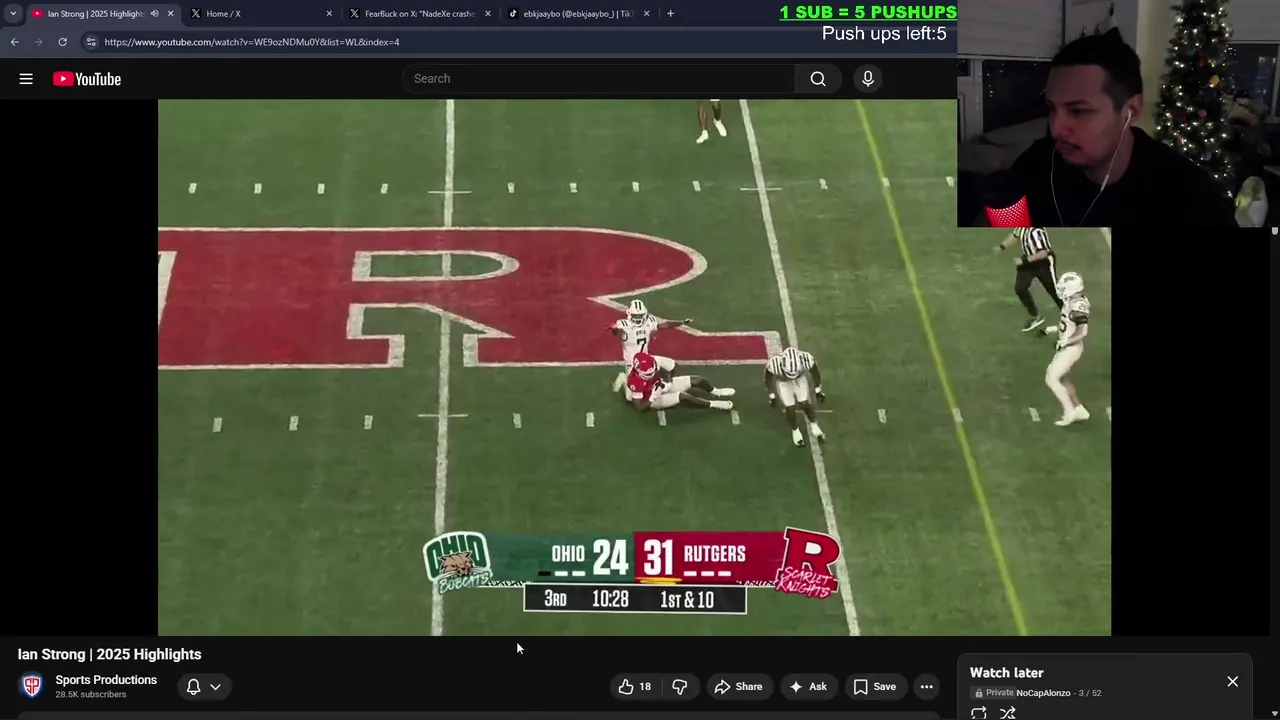Open NoCapAlonzo playlist owner link

point(1043,693)
